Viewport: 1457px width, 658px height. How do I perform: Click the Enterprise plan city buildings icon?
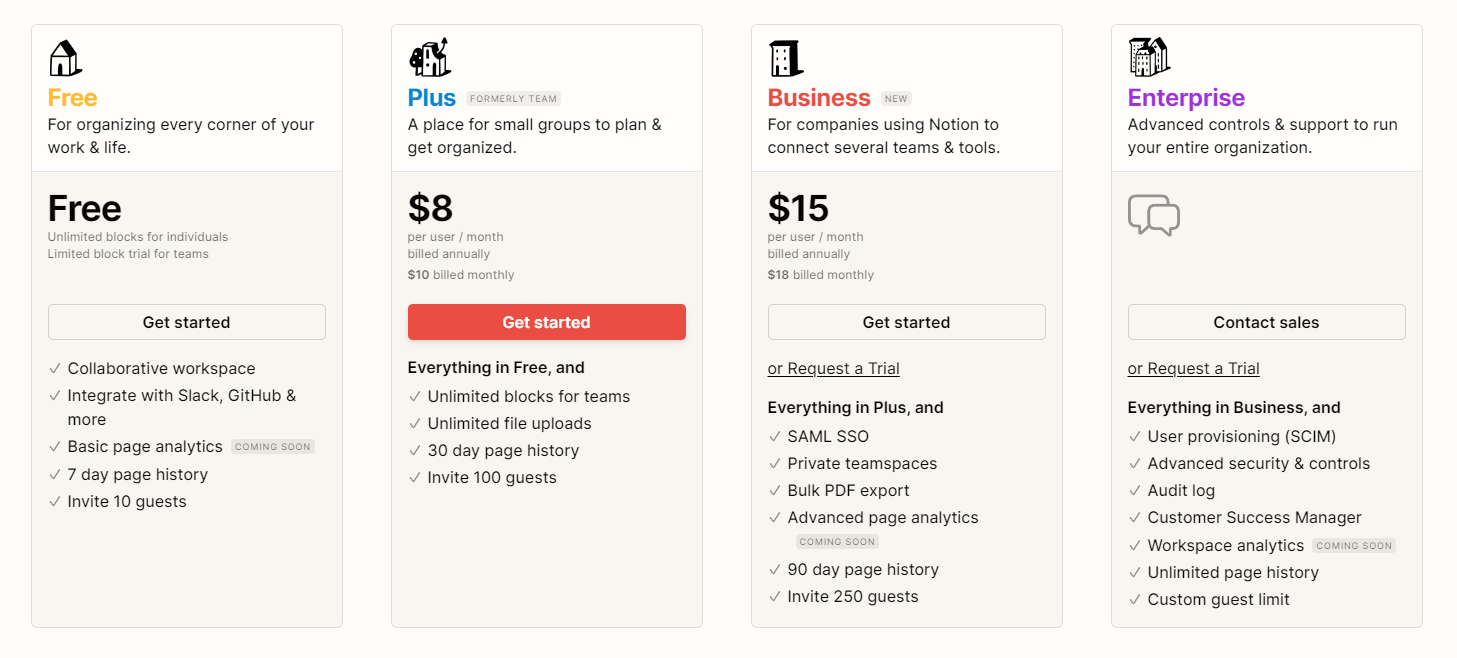[x=1149, y=57]
